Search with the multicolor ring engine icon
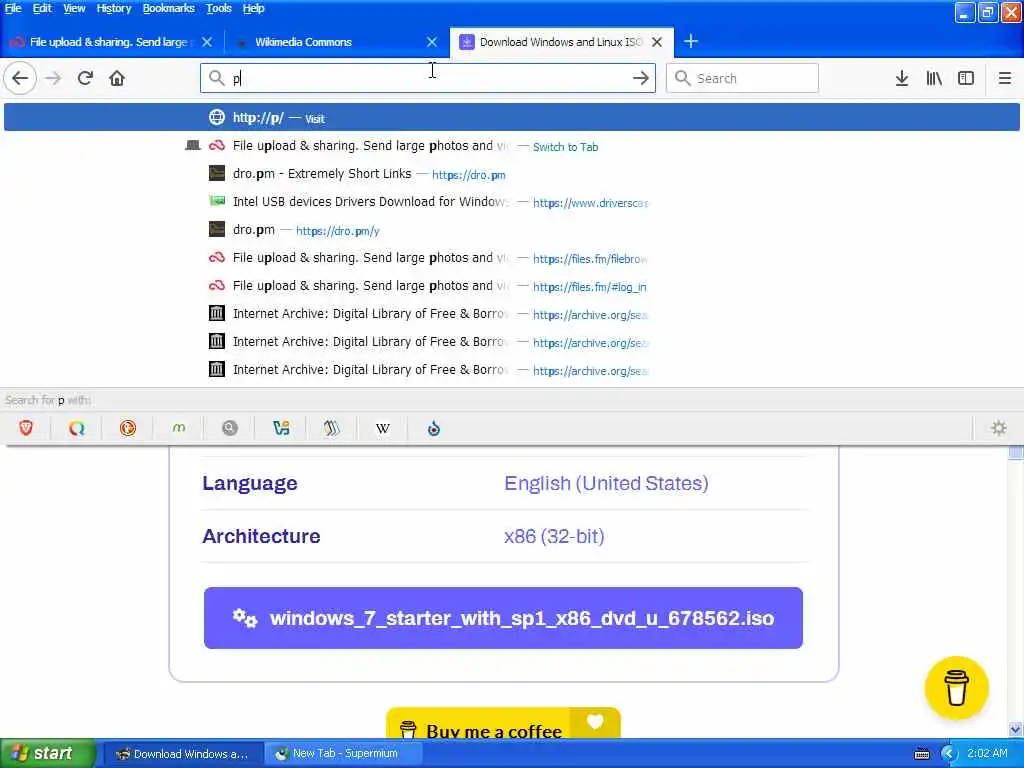 pyautogui.click(x=77, y=428)
